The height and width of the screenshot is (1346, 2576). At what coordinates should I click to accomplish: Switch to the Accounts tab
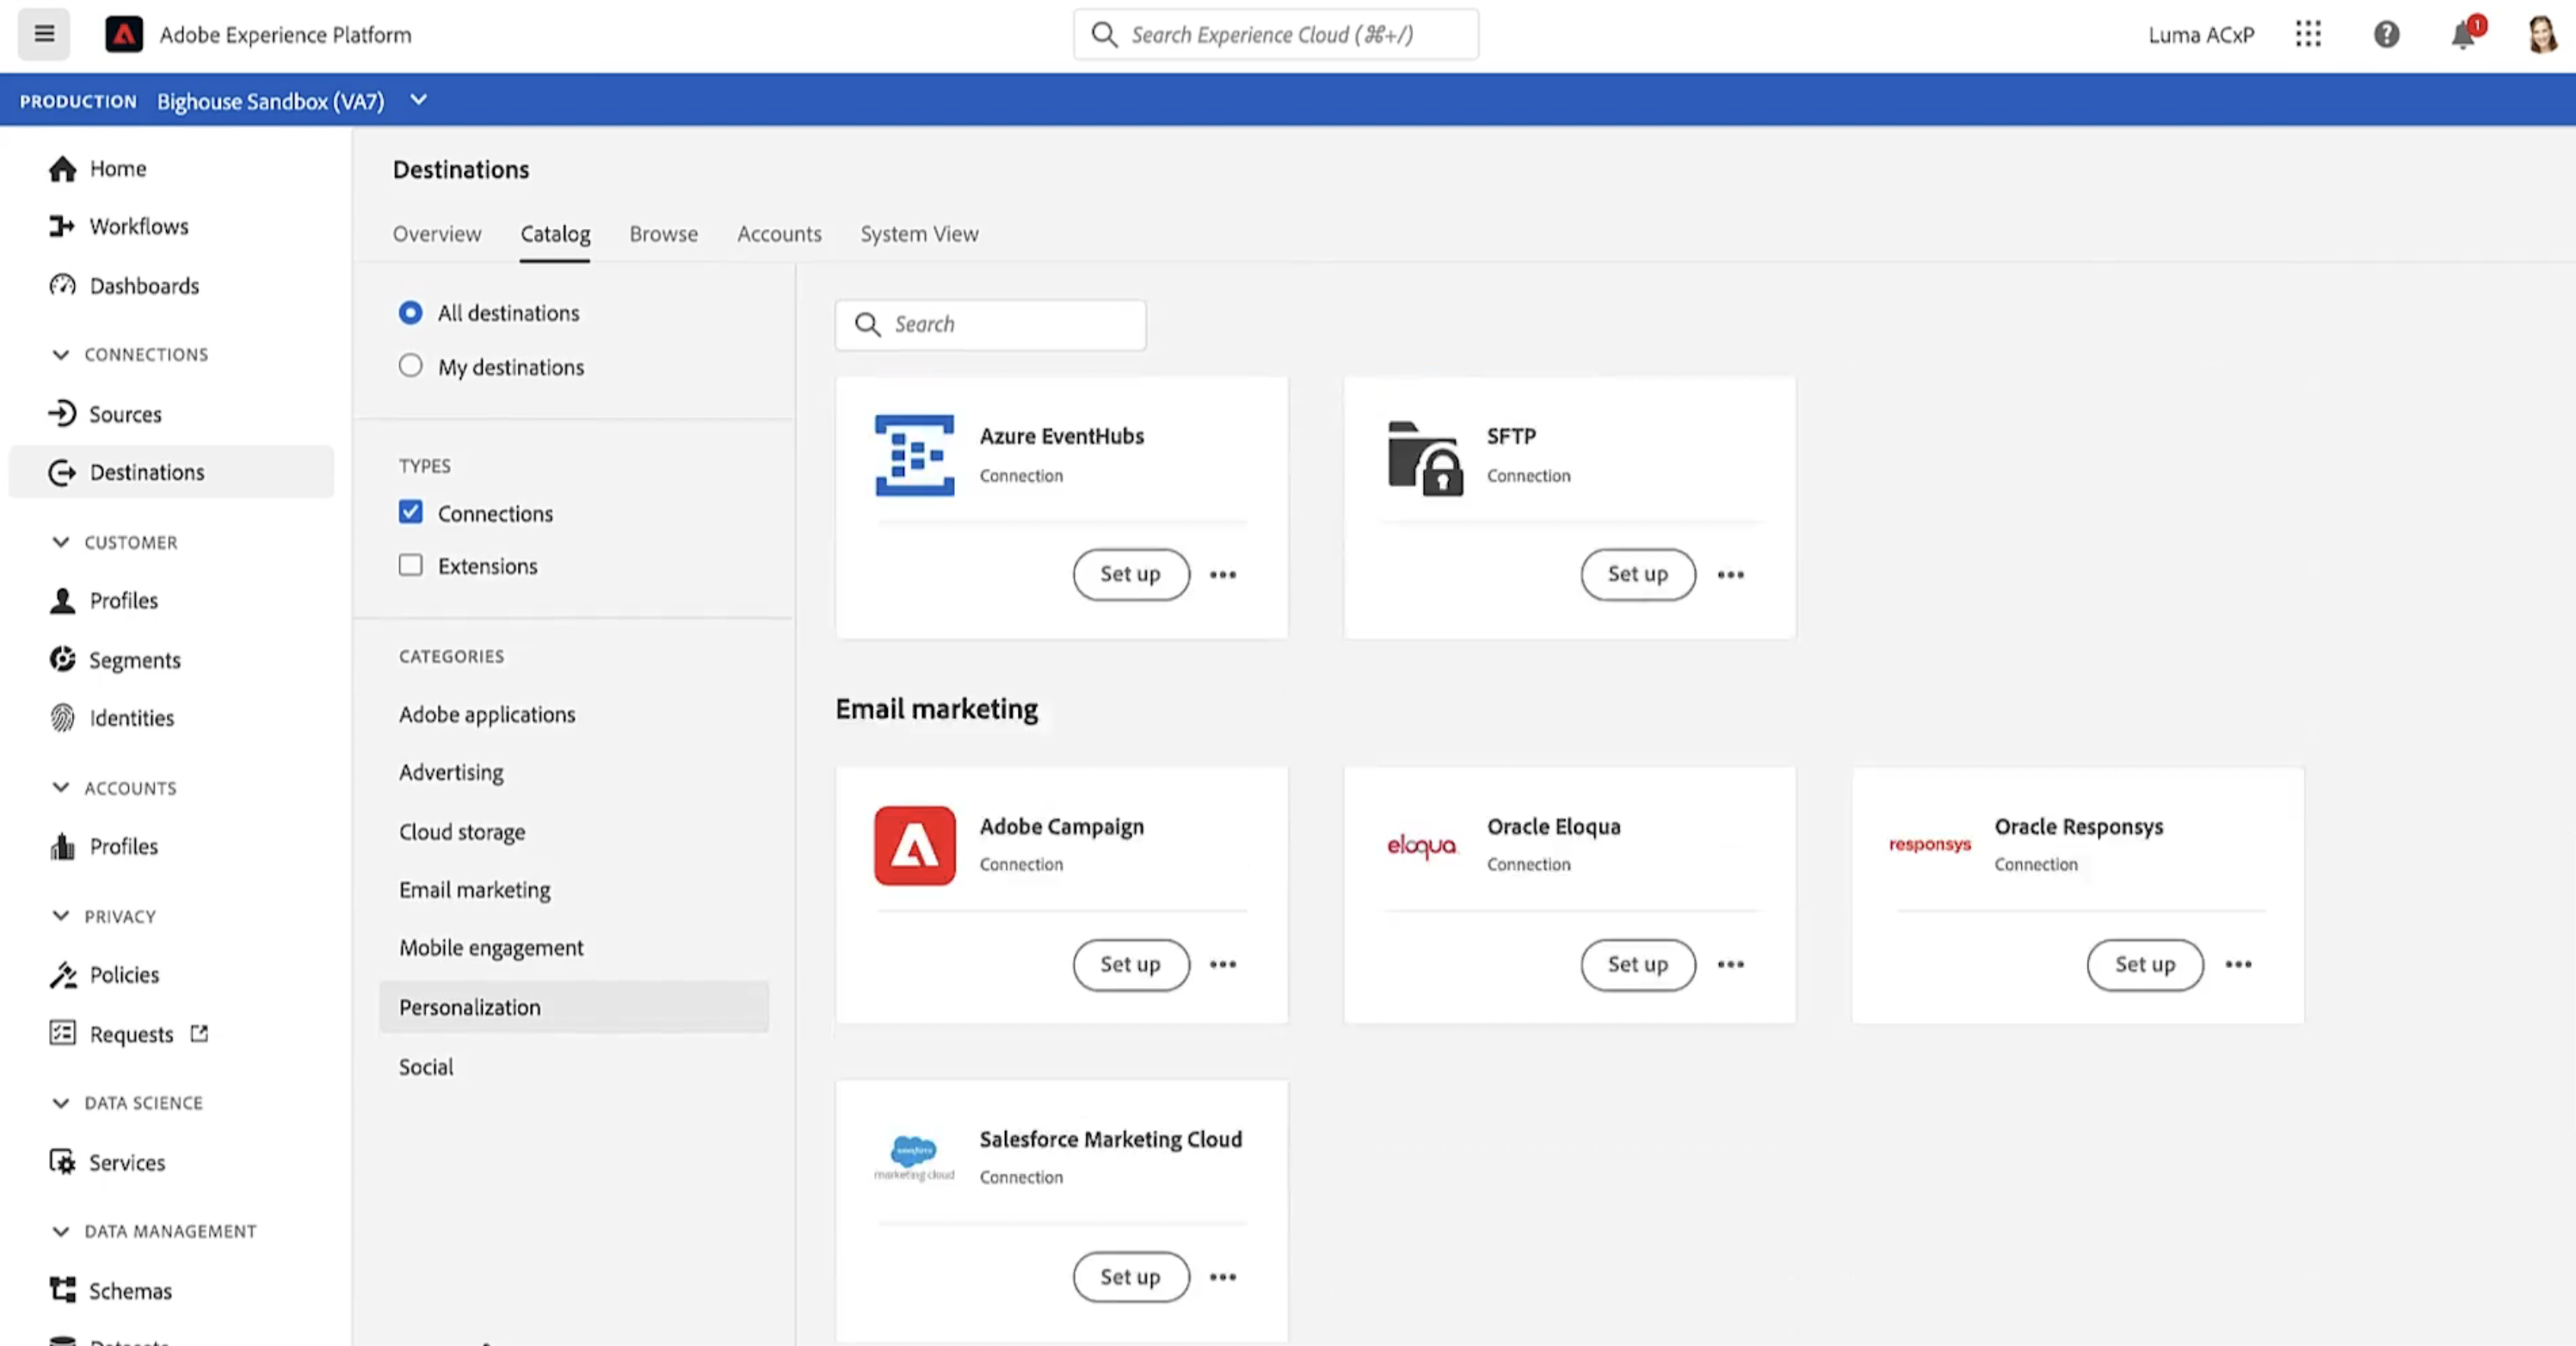coord(779,234)
